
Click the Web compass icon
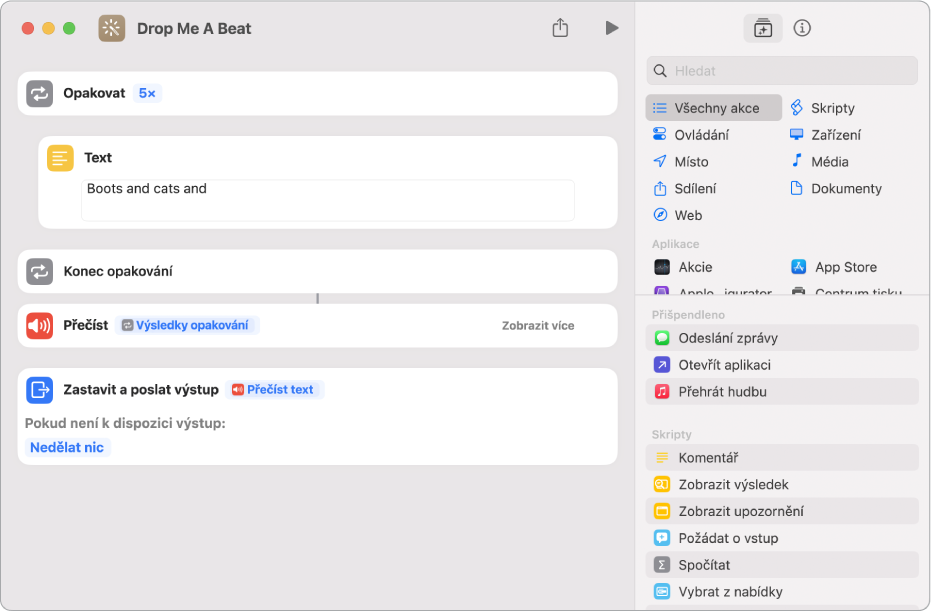pyautogui.click(x=660, y=215)
